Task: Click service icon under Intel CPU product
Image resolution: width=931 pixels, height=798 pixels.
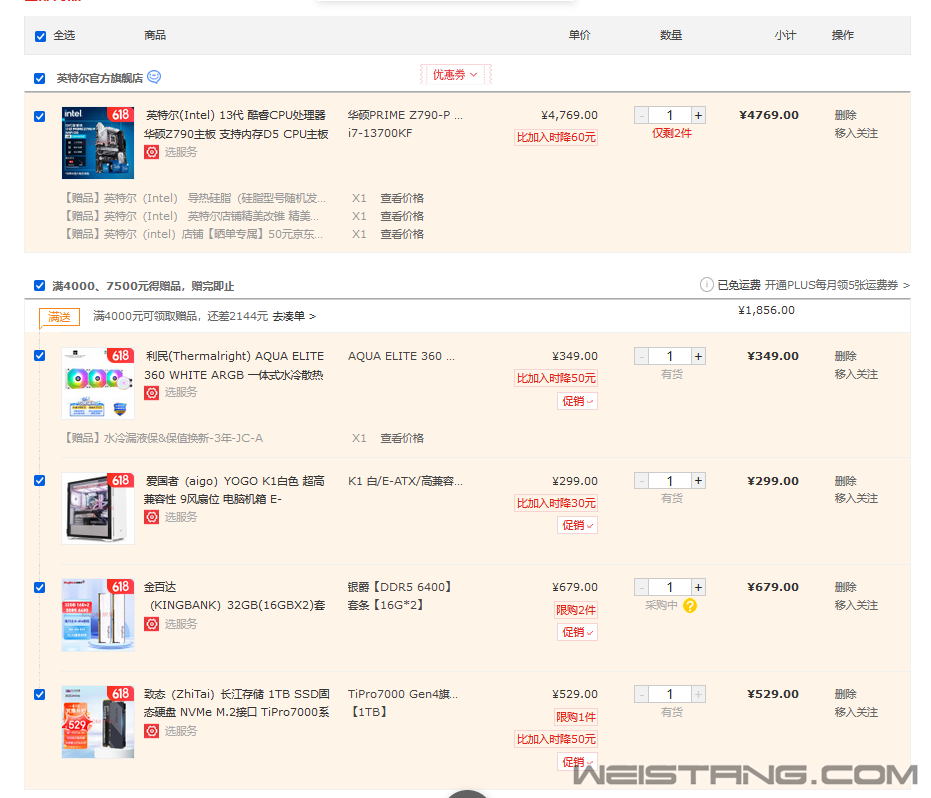Action: [x=151, y=152]
